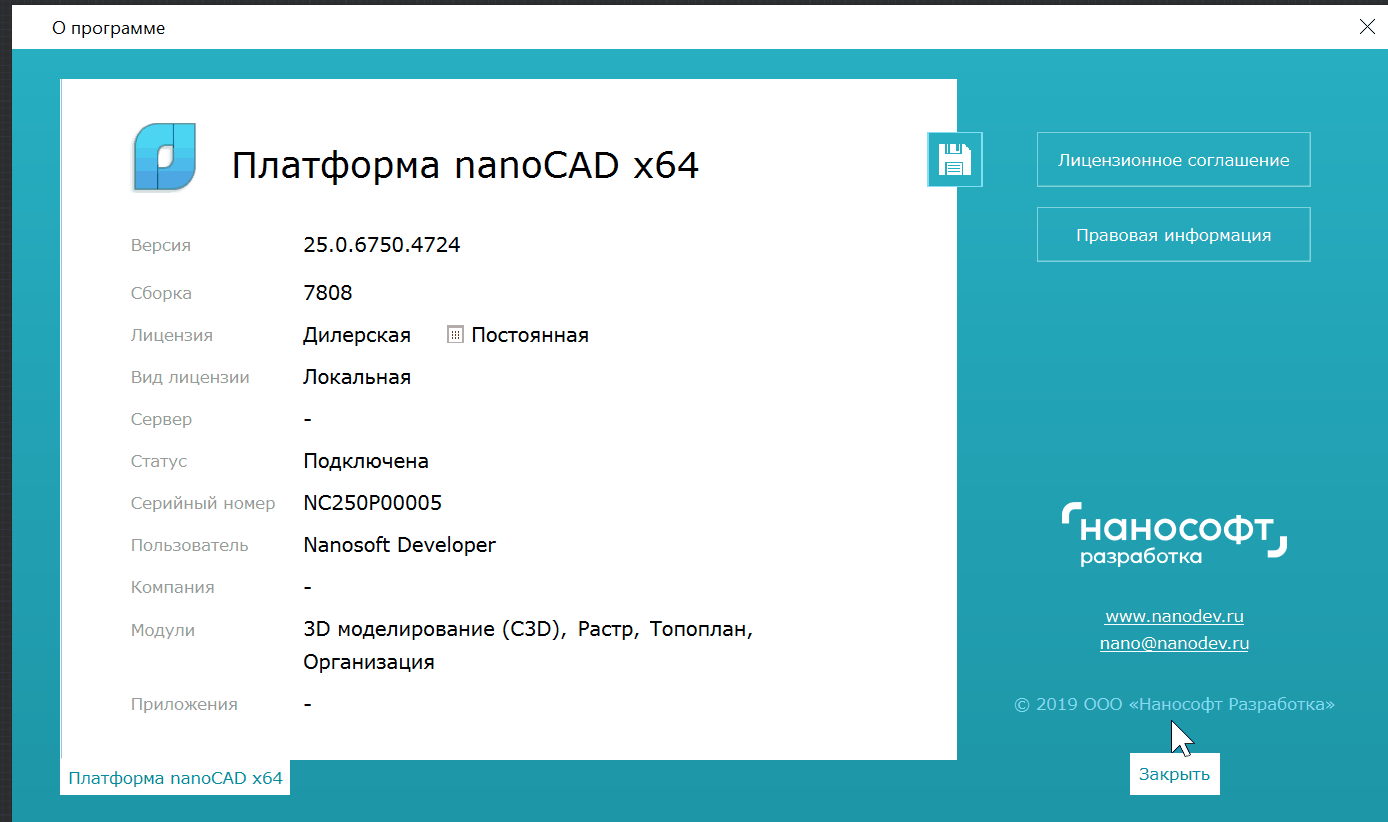Click build number 7808
1388x822 pixels.
(328, 293)
